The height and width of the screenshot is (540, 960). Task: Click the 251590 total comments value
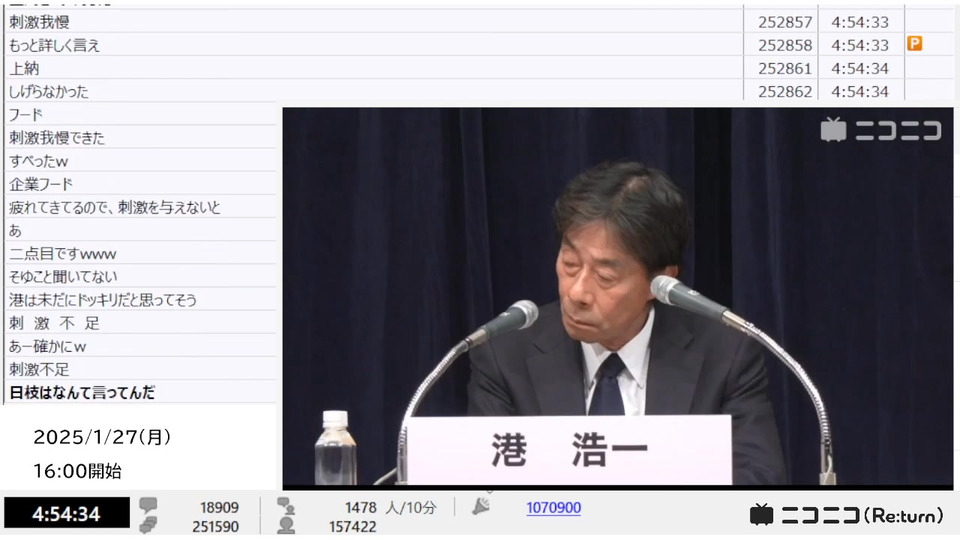tap(216, 526)
